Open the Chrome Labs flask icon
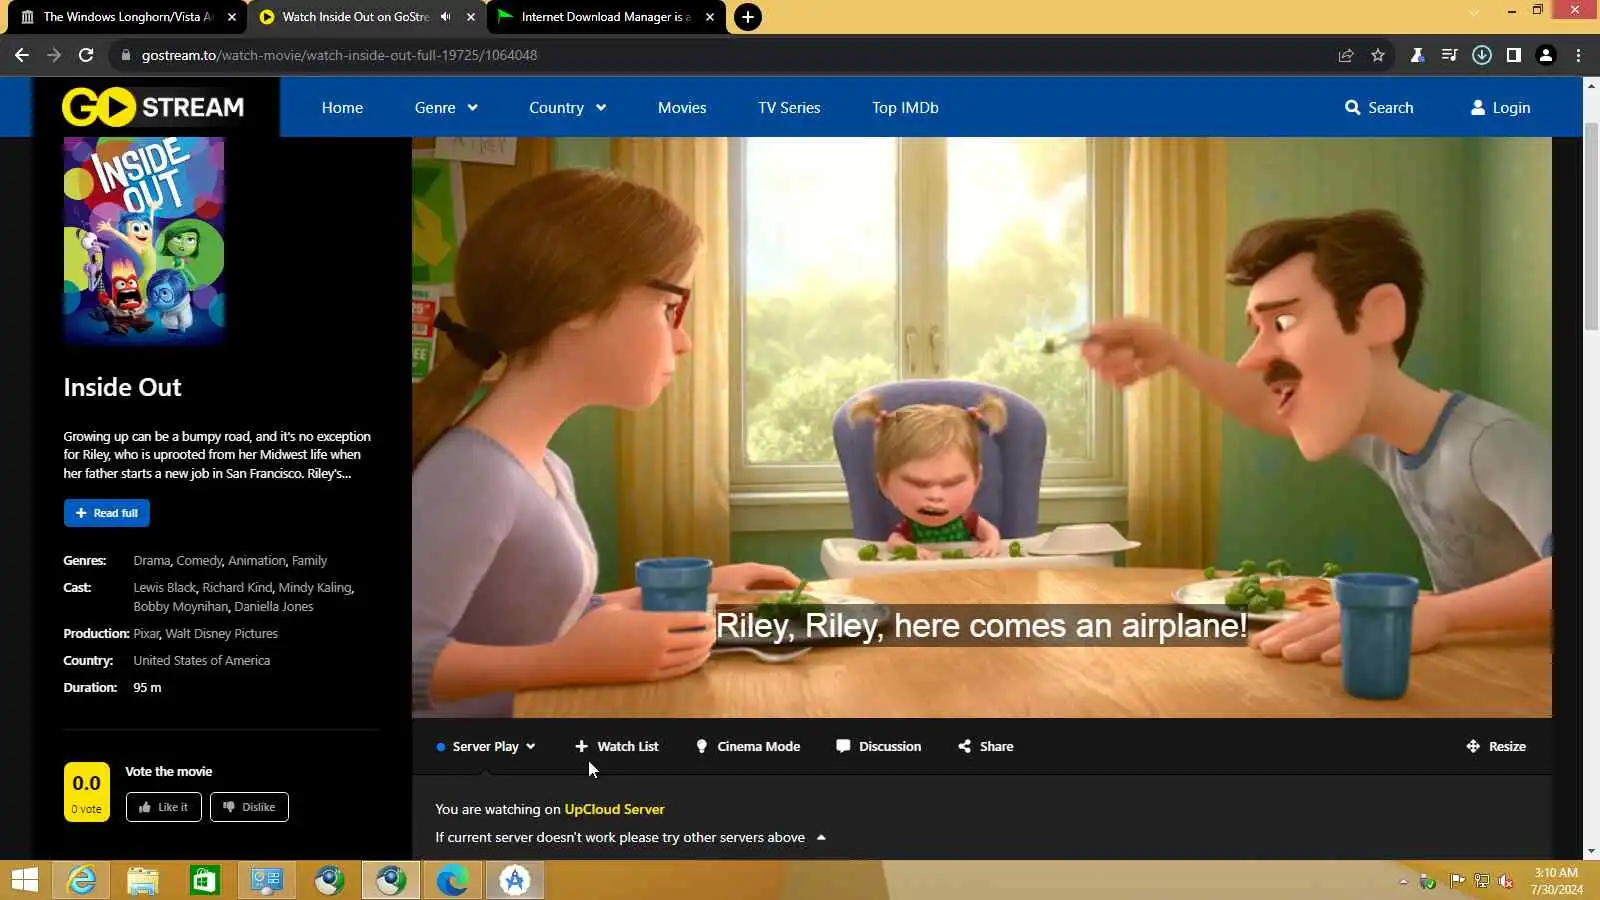This screenshot has width=1600, height=900. tap(1417, 55)
